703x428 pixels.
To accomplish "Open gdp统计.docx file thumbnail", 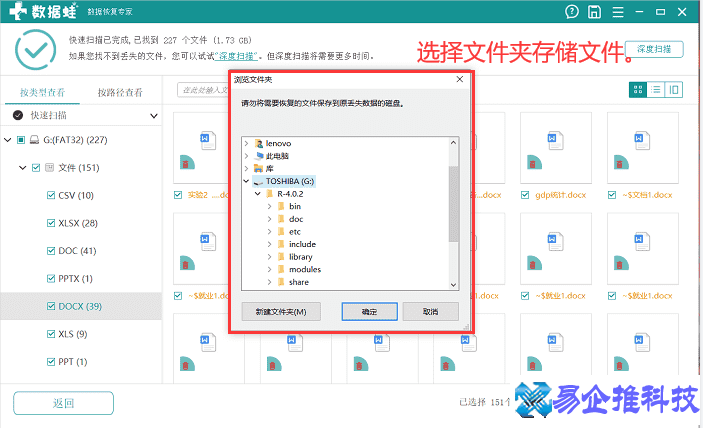I will pyautogui.click(x=555, y=148).
